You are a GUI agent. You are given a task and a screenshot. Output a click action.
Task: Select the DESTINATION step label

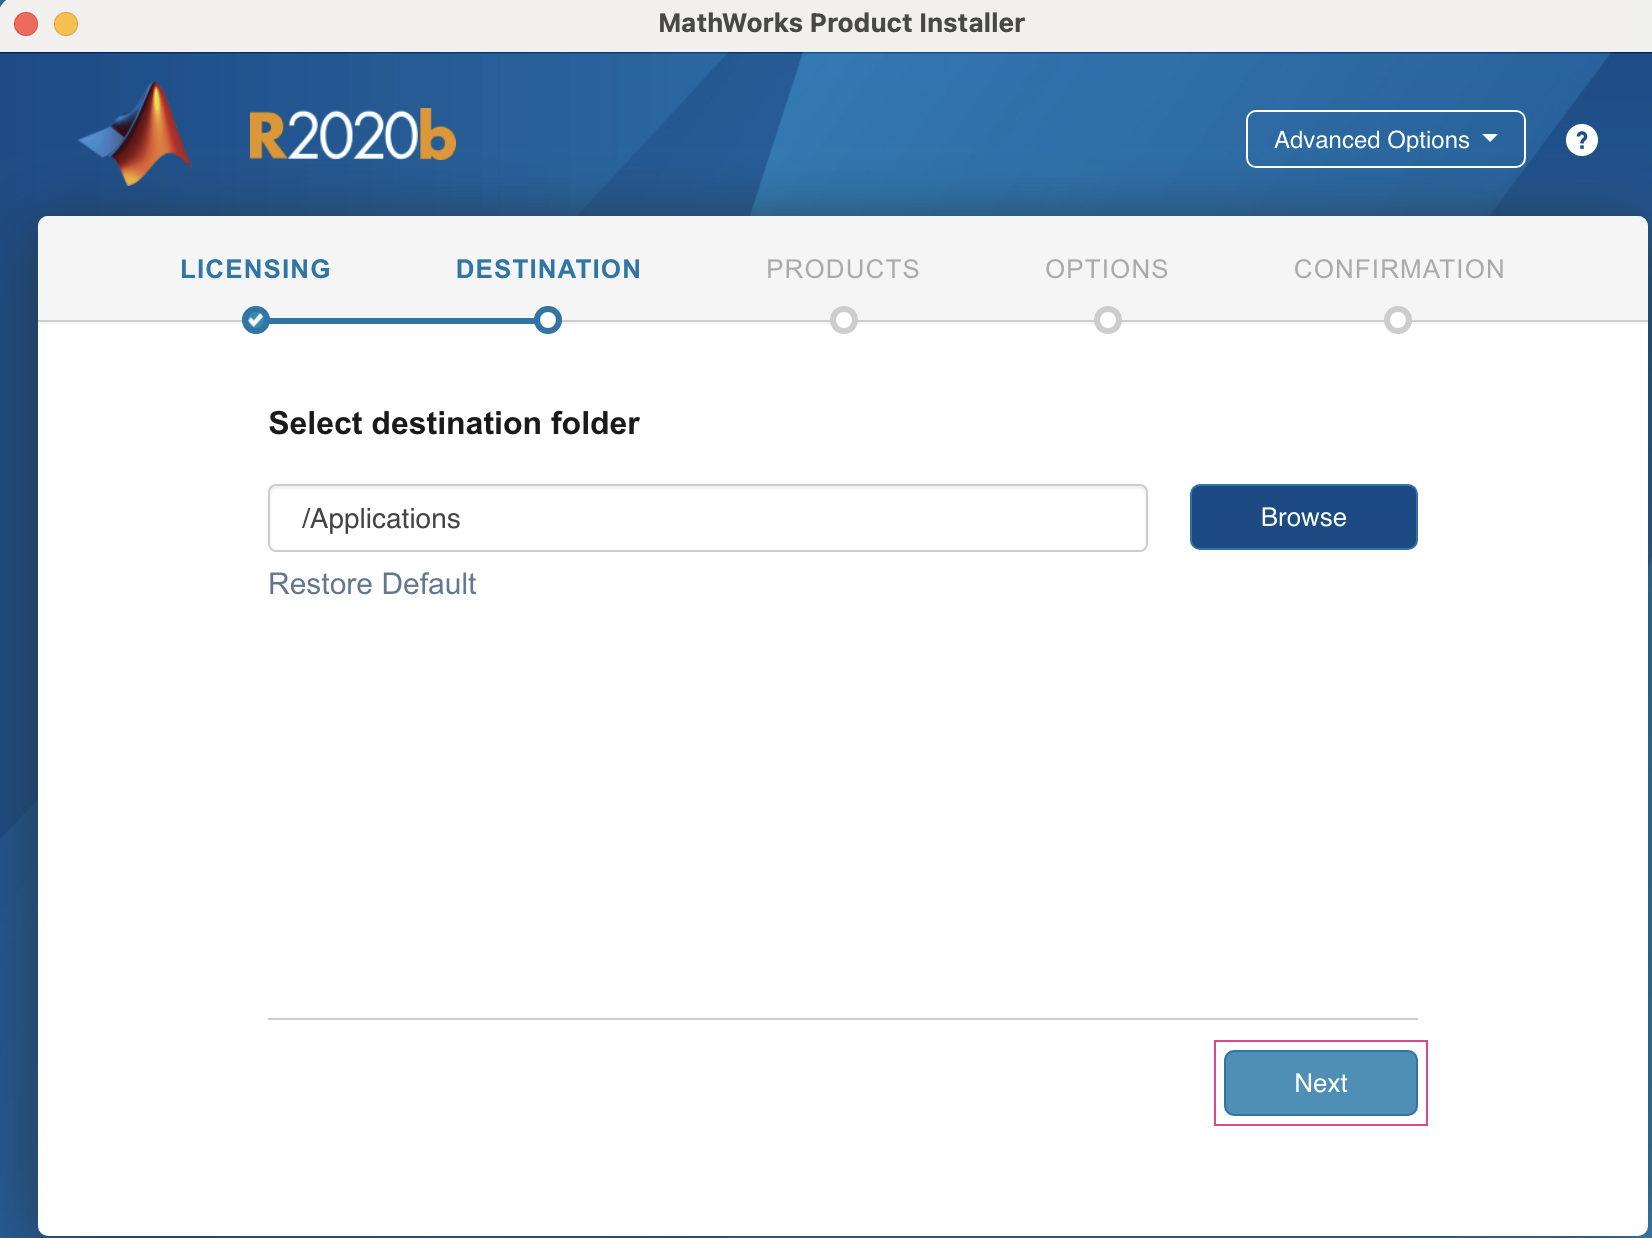548,269
